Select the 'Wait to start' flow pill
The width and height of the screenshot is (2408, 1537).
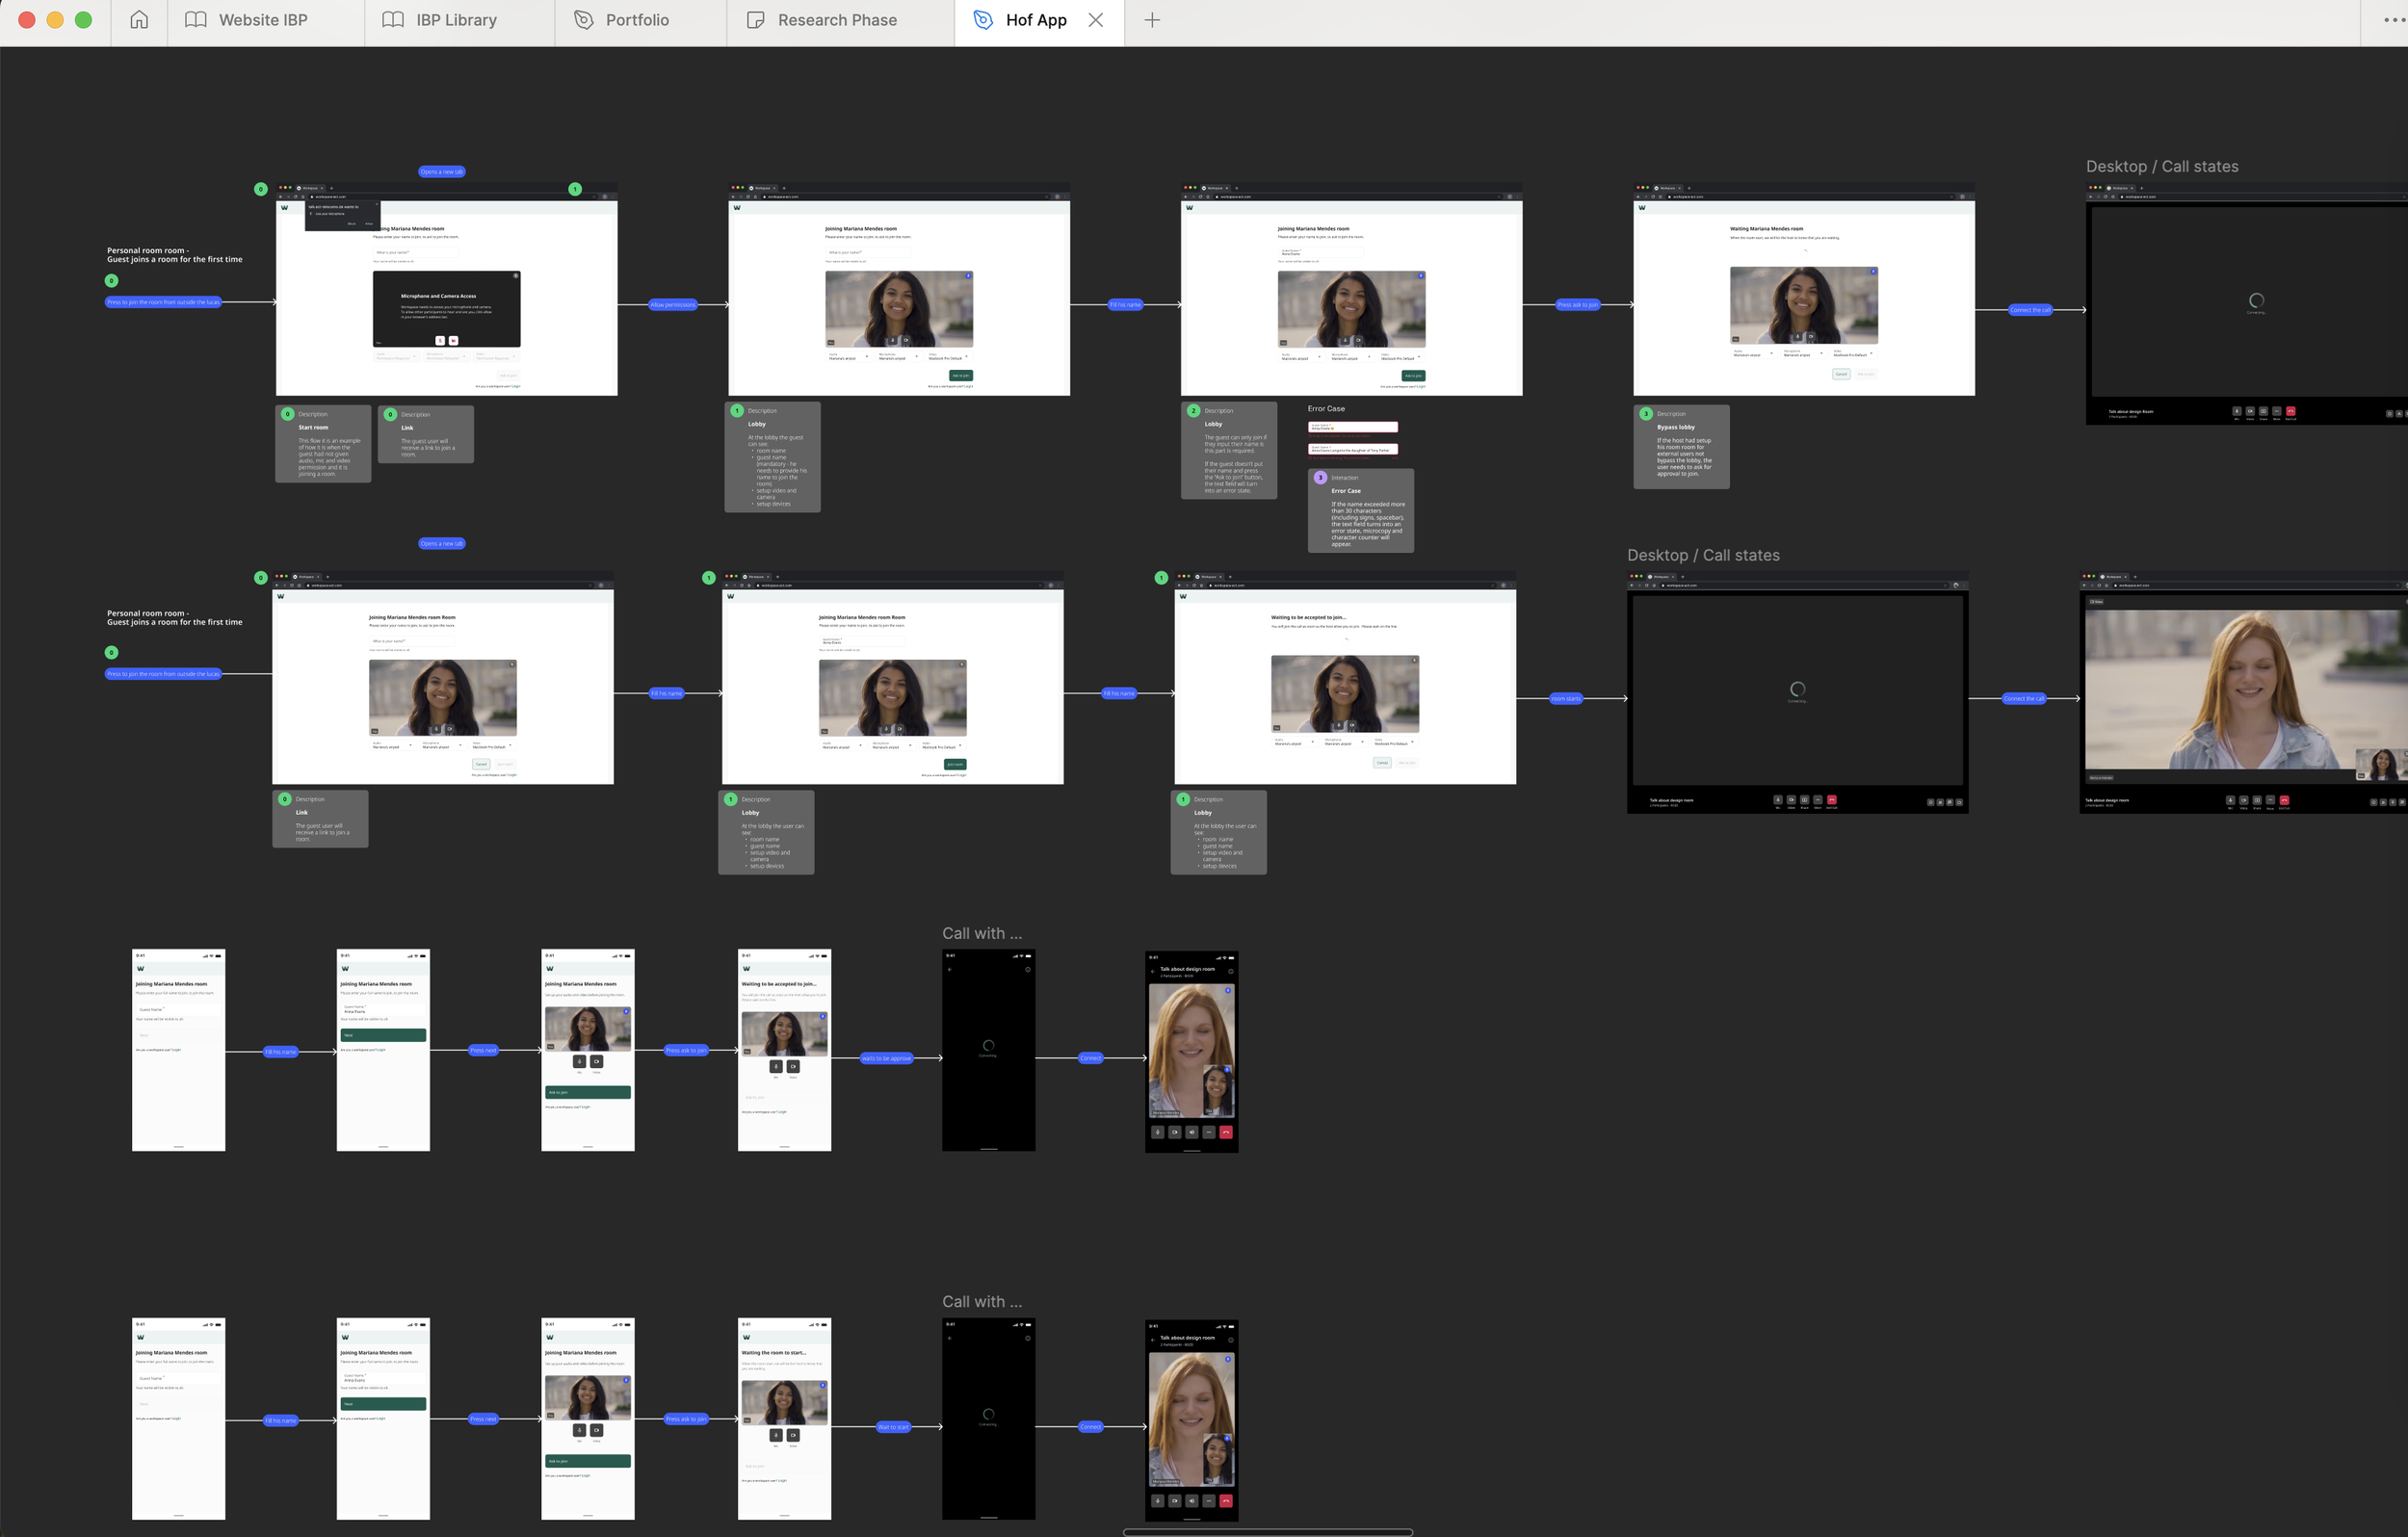tap(893, 1427)
